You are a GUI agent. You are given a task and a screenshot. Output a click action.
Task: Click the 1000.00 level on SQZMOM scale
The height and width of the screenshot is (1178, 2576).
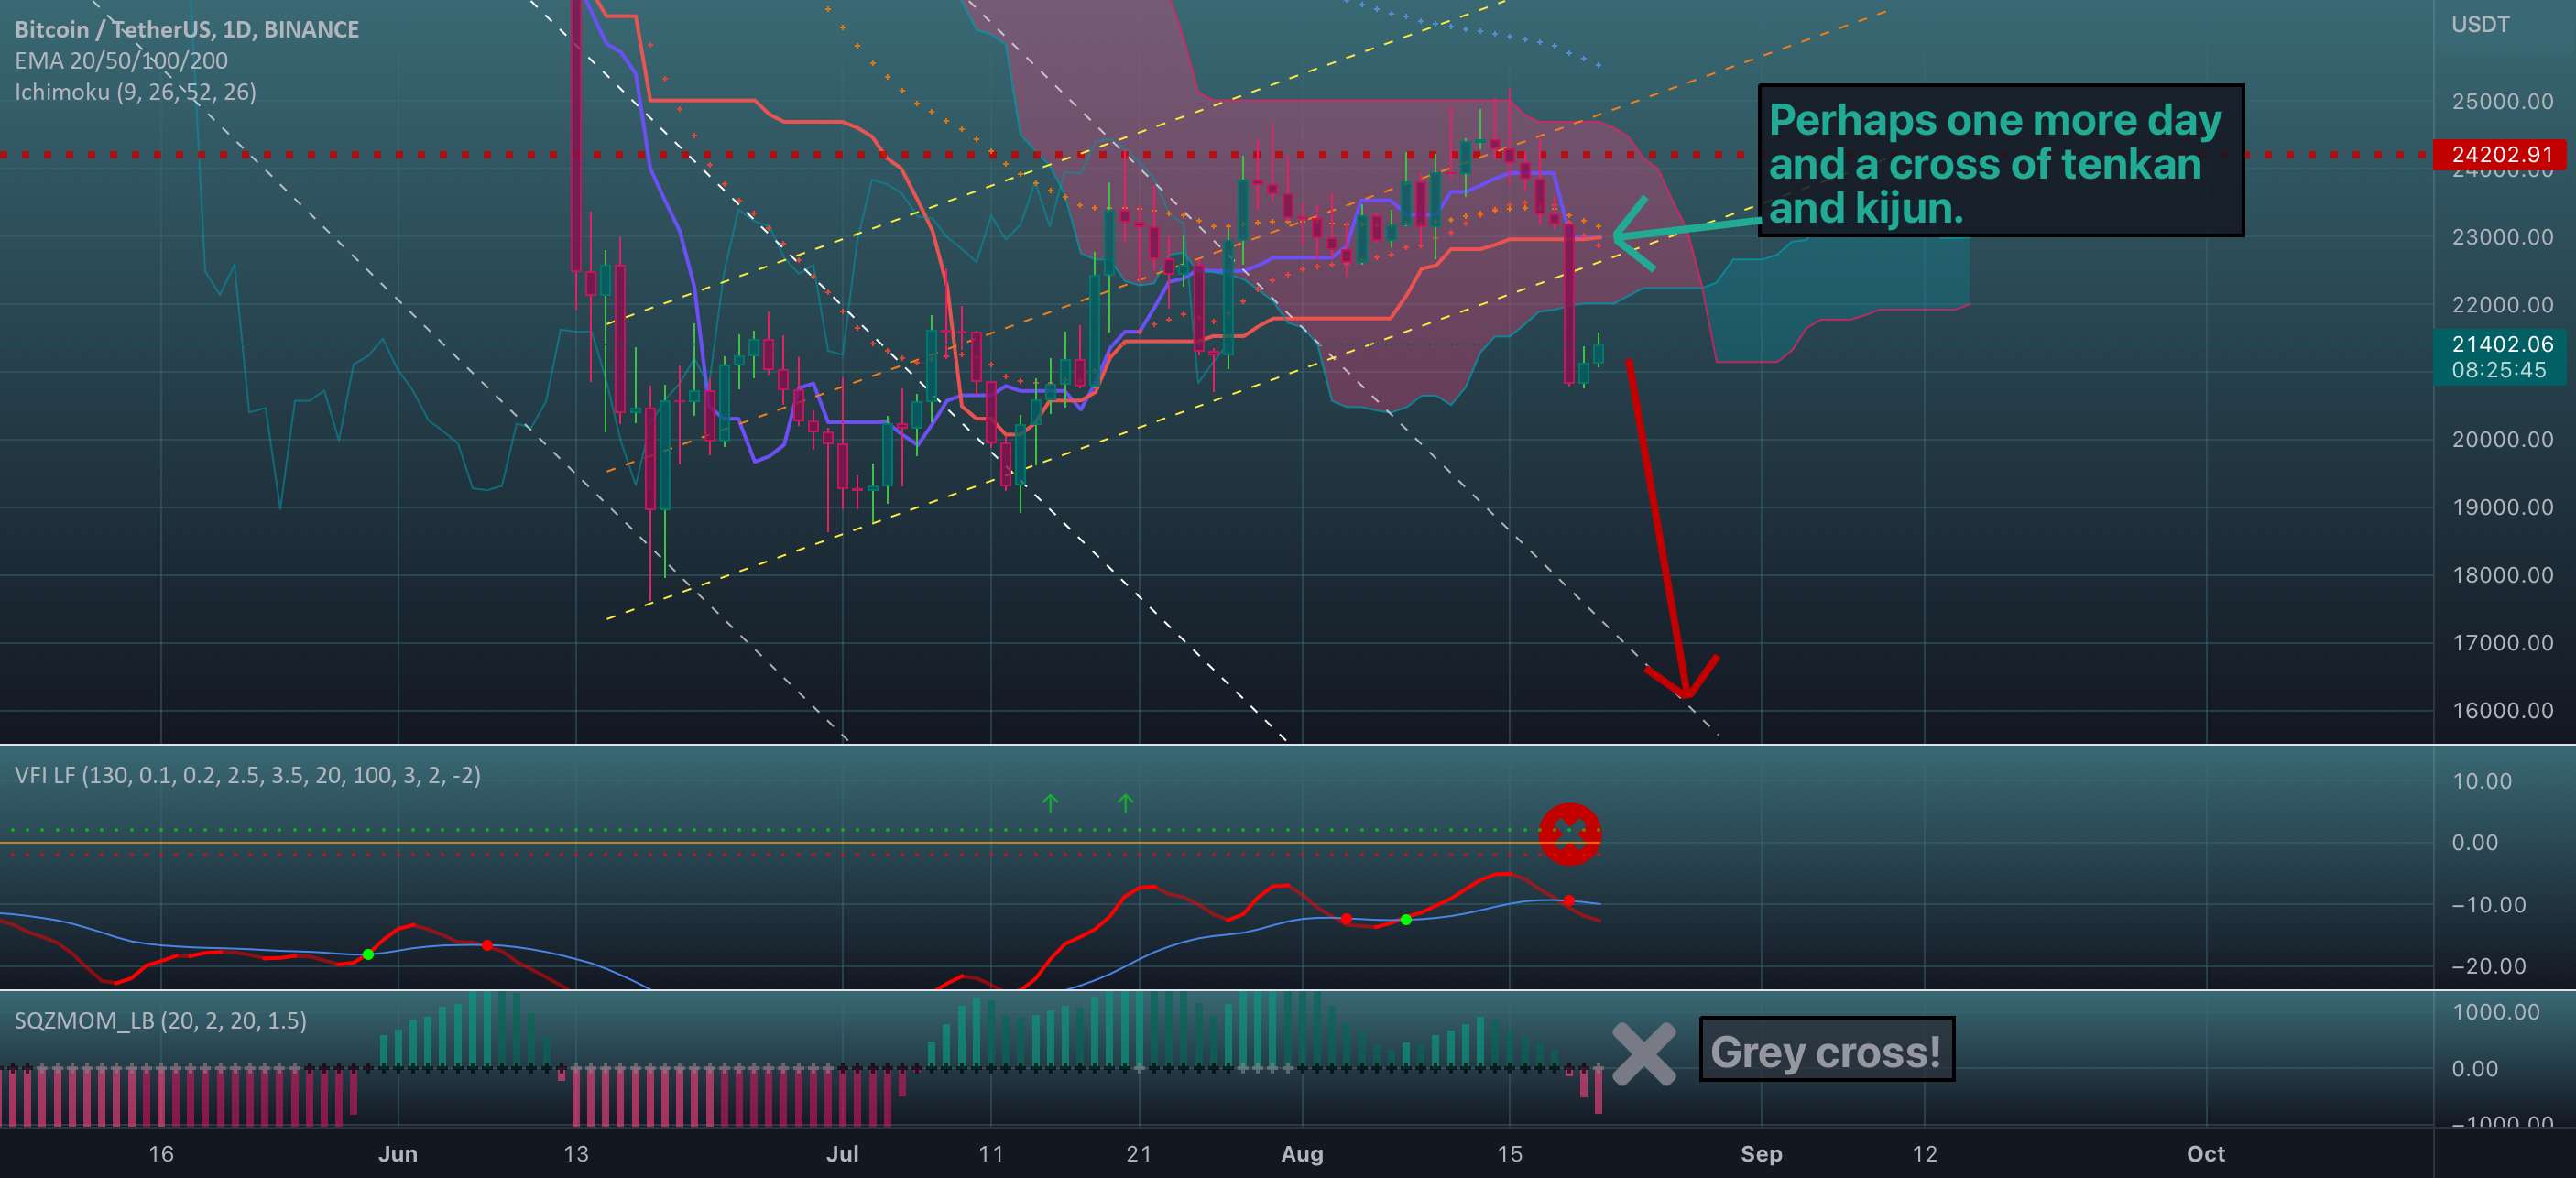point(2495,1012)
